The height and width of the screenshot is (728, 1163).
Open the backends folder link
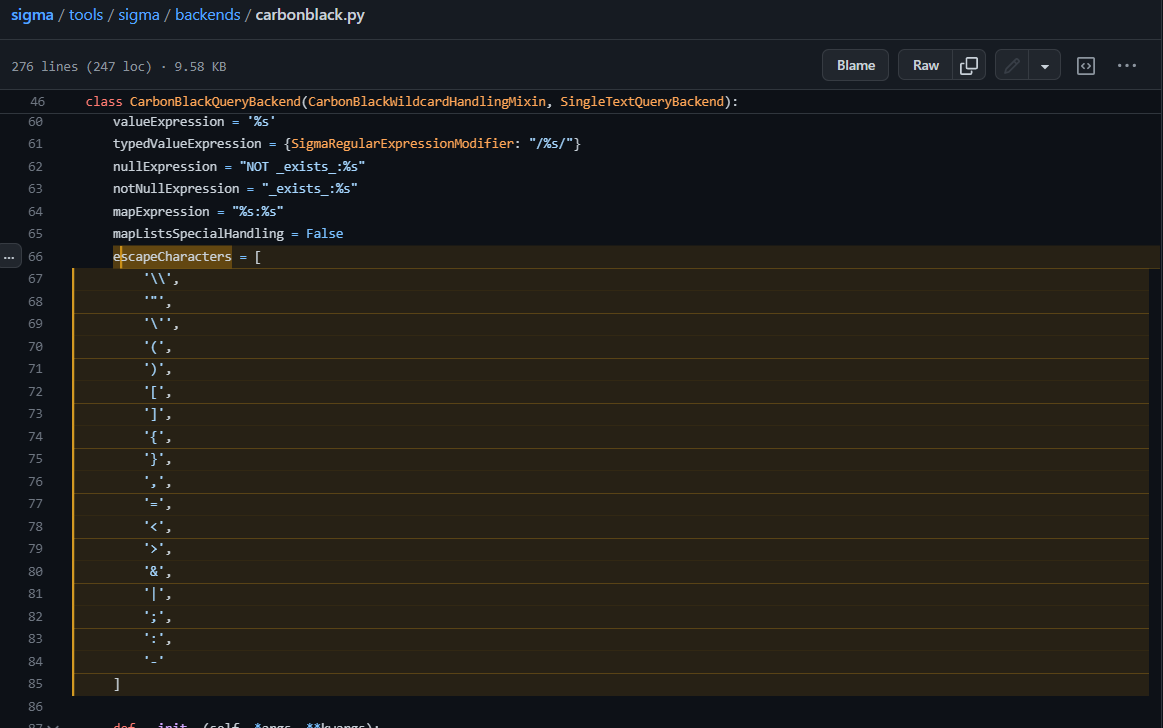(207, 14)
